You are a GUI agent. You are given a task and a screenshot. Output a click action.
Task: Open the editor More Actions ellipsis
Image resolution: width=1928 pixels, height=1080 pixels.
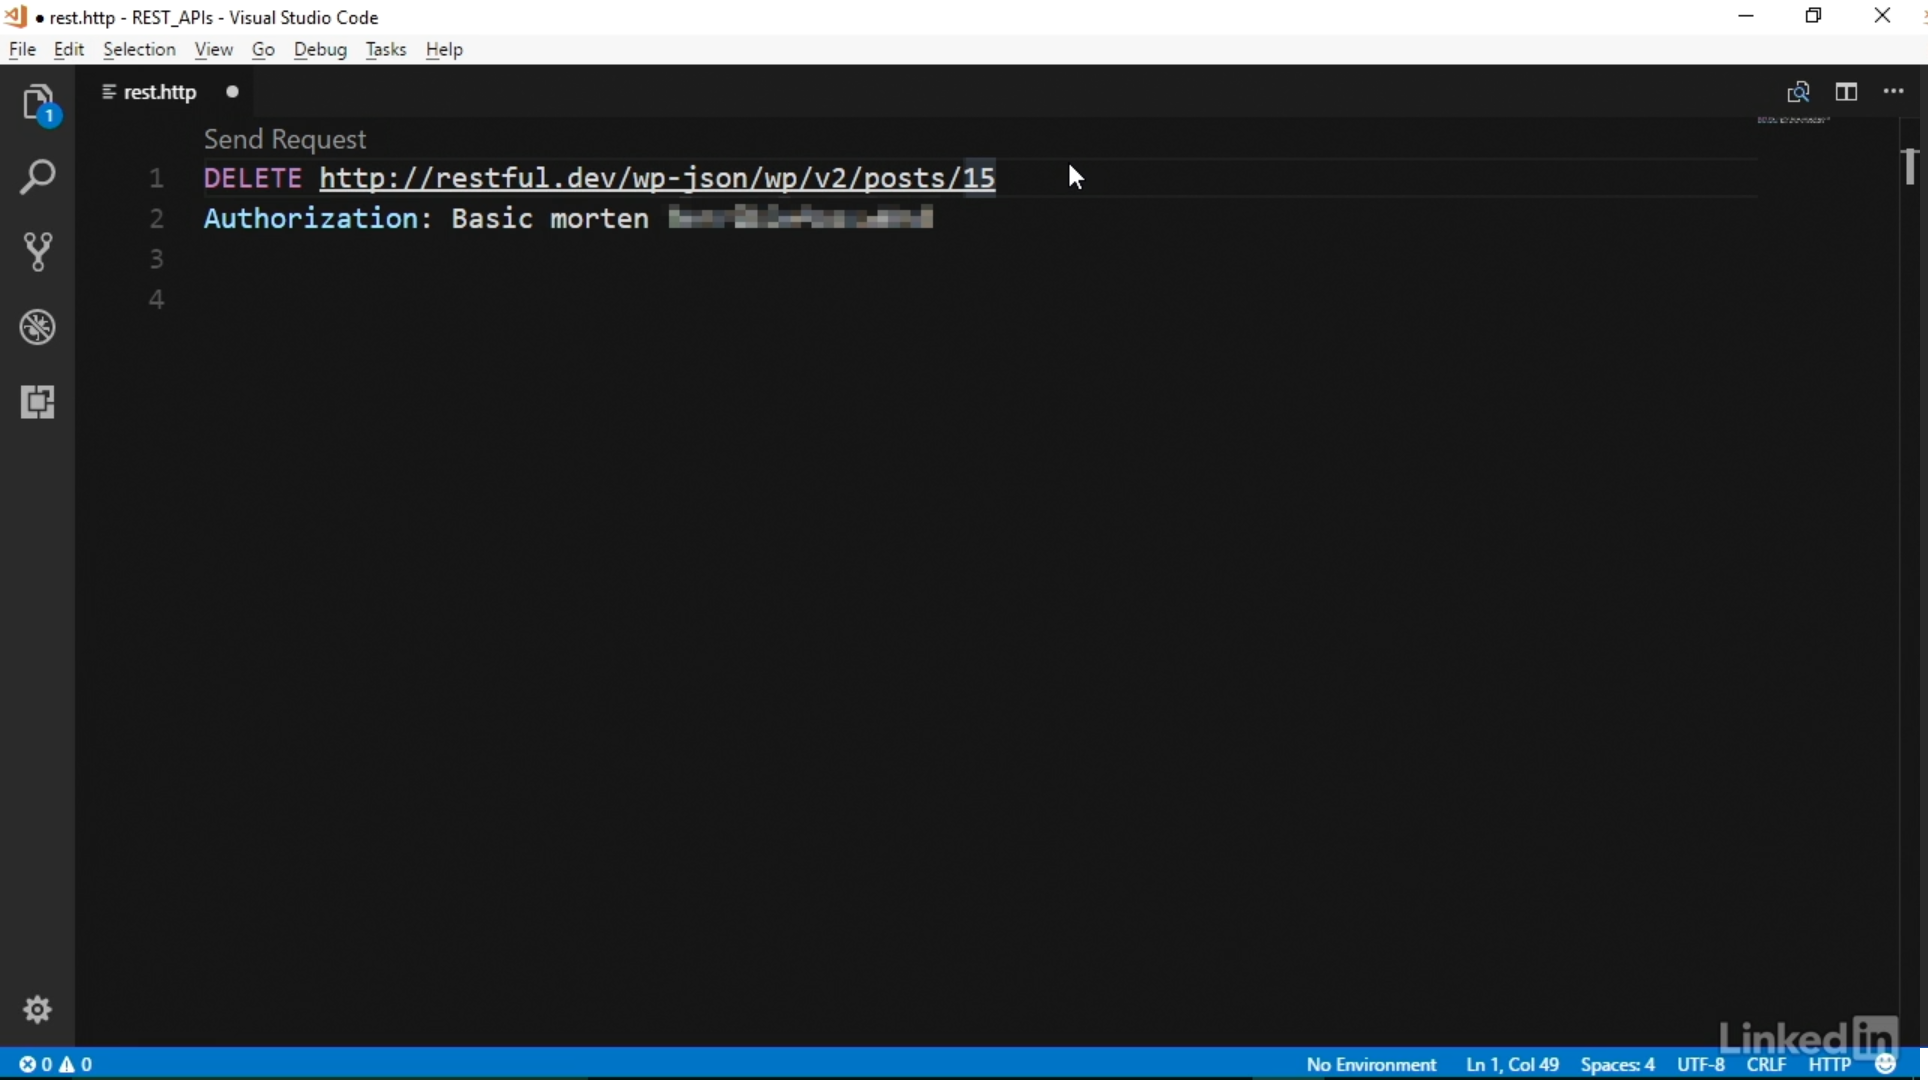pos(1894,92)
